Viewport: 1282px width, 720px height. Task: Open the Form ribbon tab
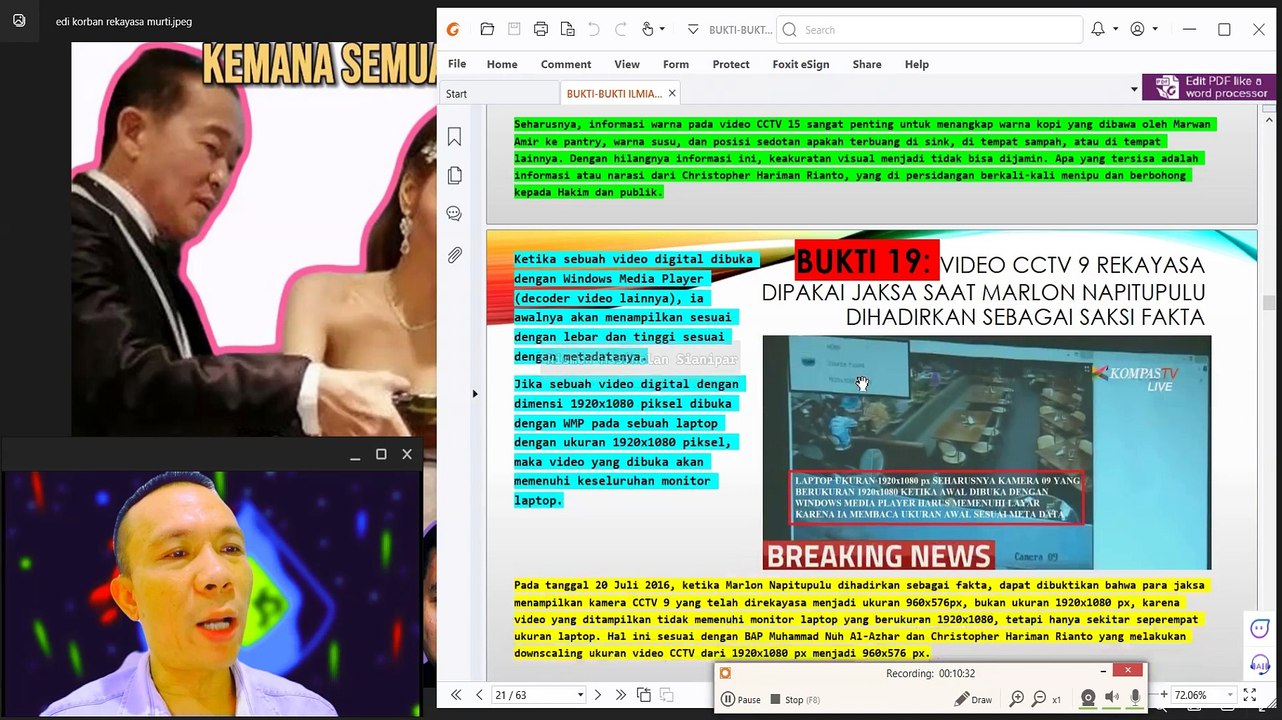(676, 64)
